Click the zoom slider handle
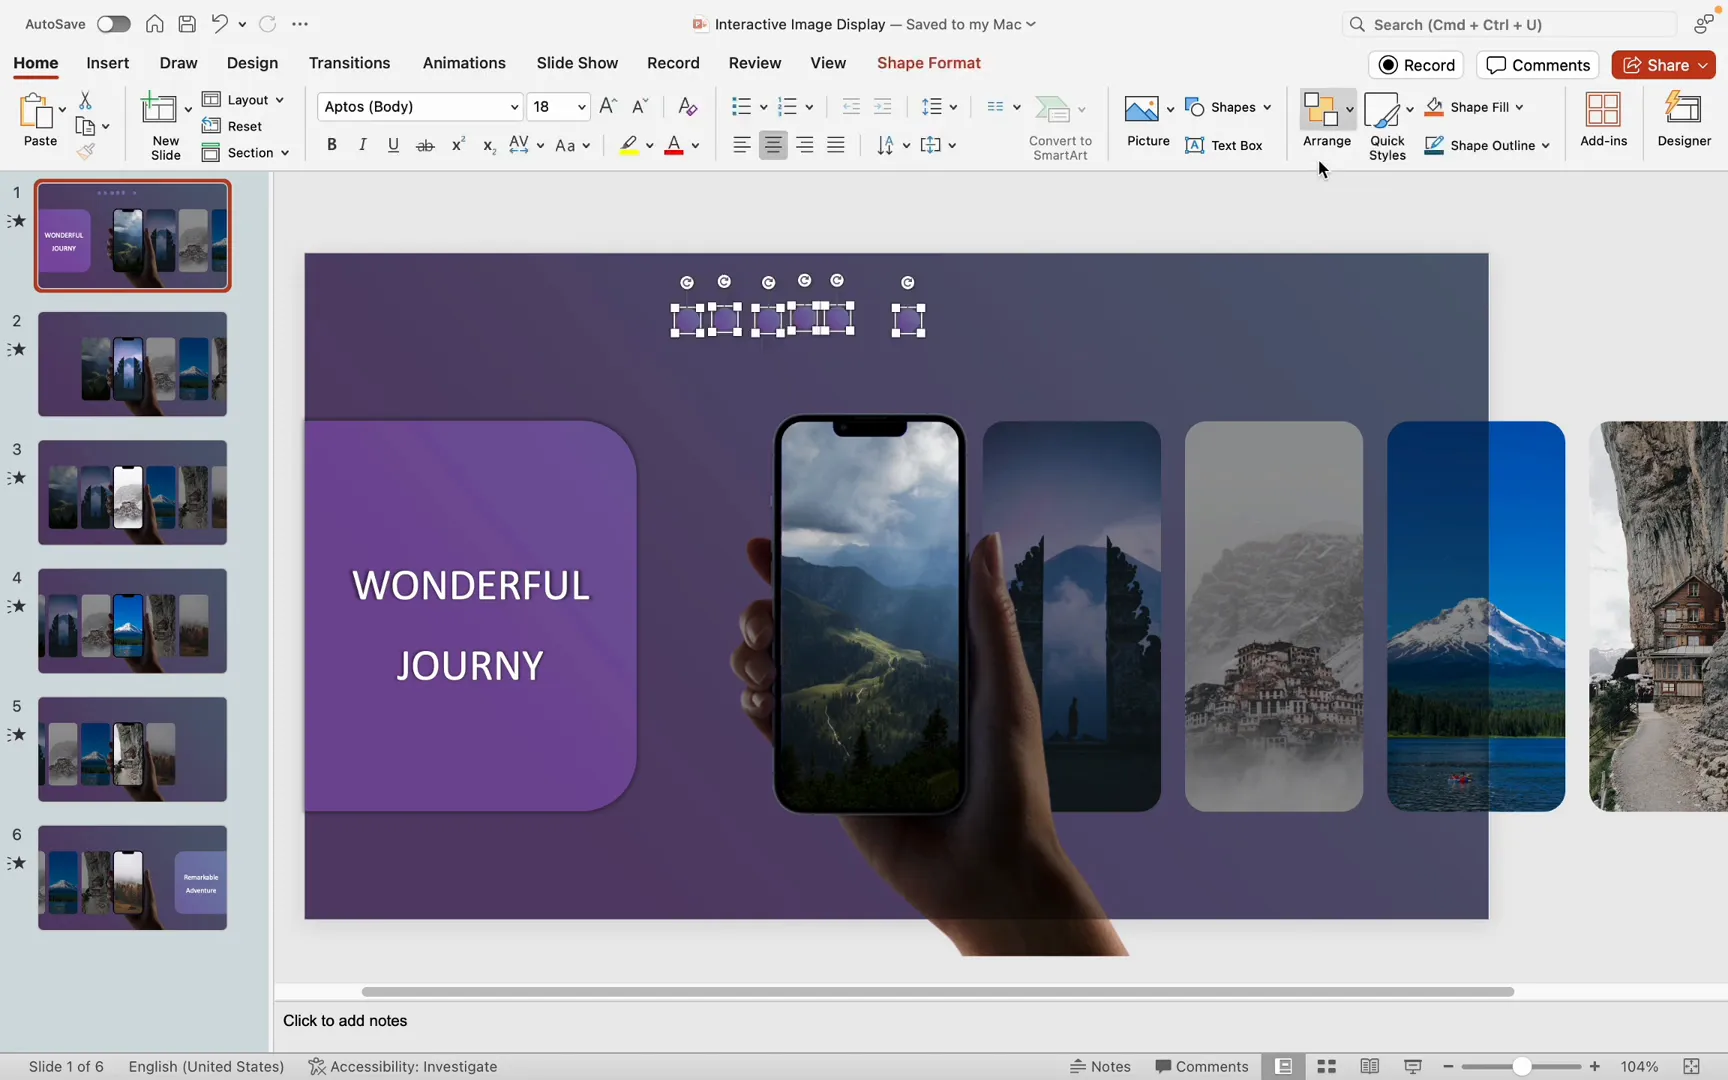Viewport: 1728px width, 1080px height. coord(1521,1067)
